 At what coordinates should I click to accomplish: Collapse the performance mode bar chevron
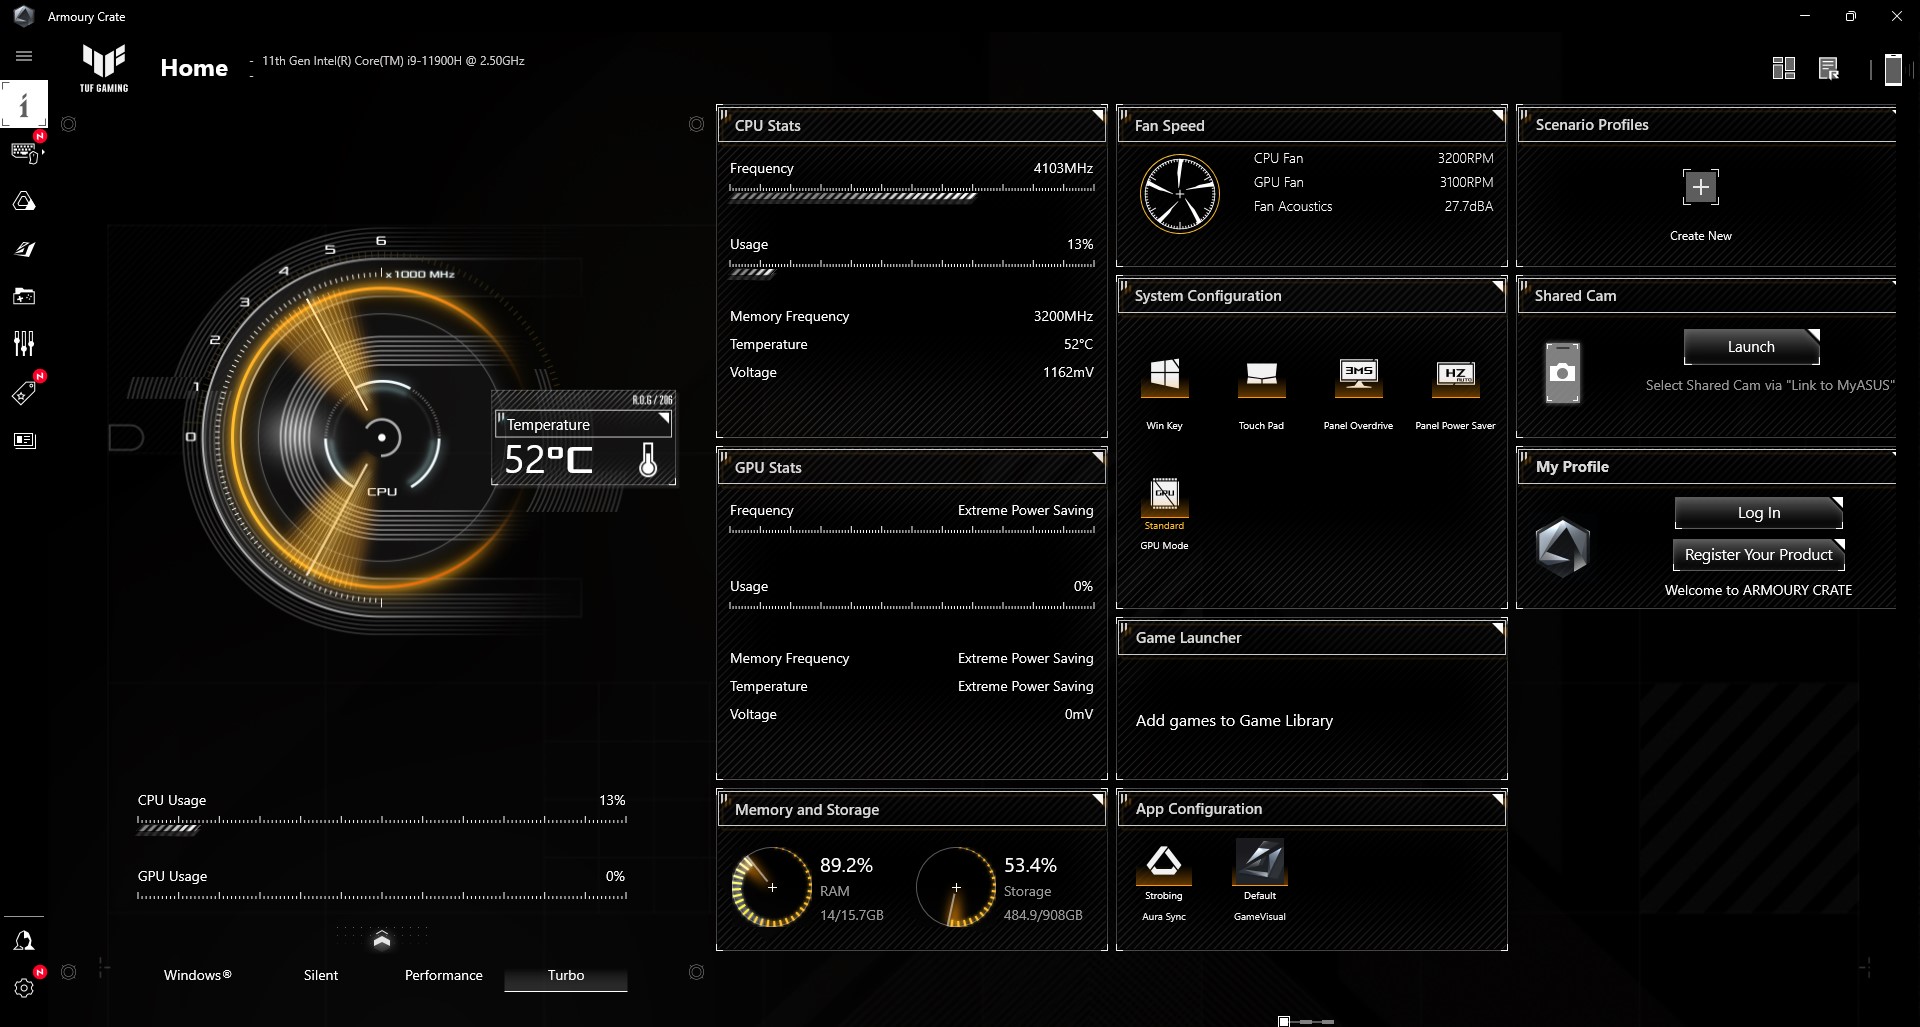382,940
